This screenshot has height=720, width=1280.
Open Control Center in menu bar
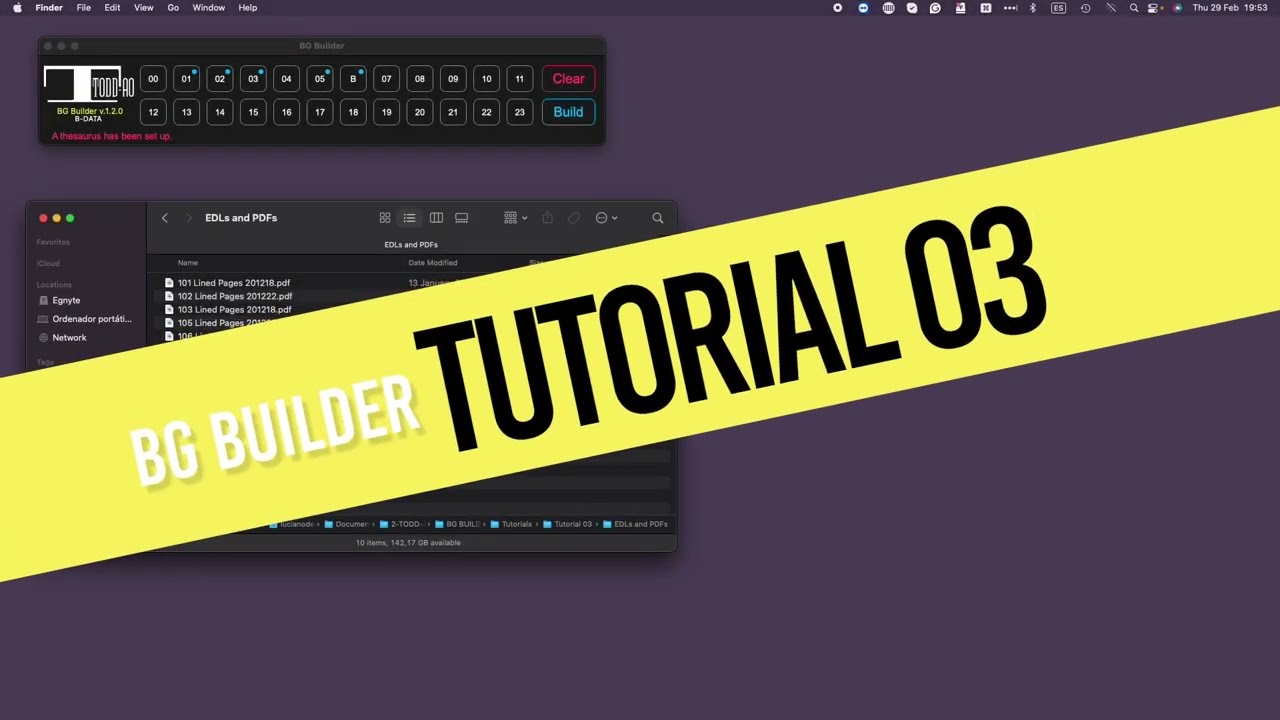click(1152, 7)
